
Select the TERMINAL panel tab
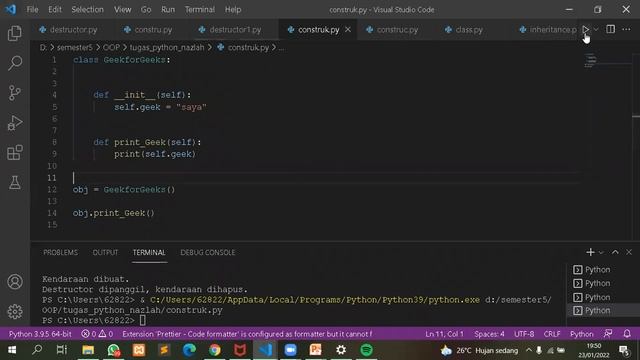[149, 253]
